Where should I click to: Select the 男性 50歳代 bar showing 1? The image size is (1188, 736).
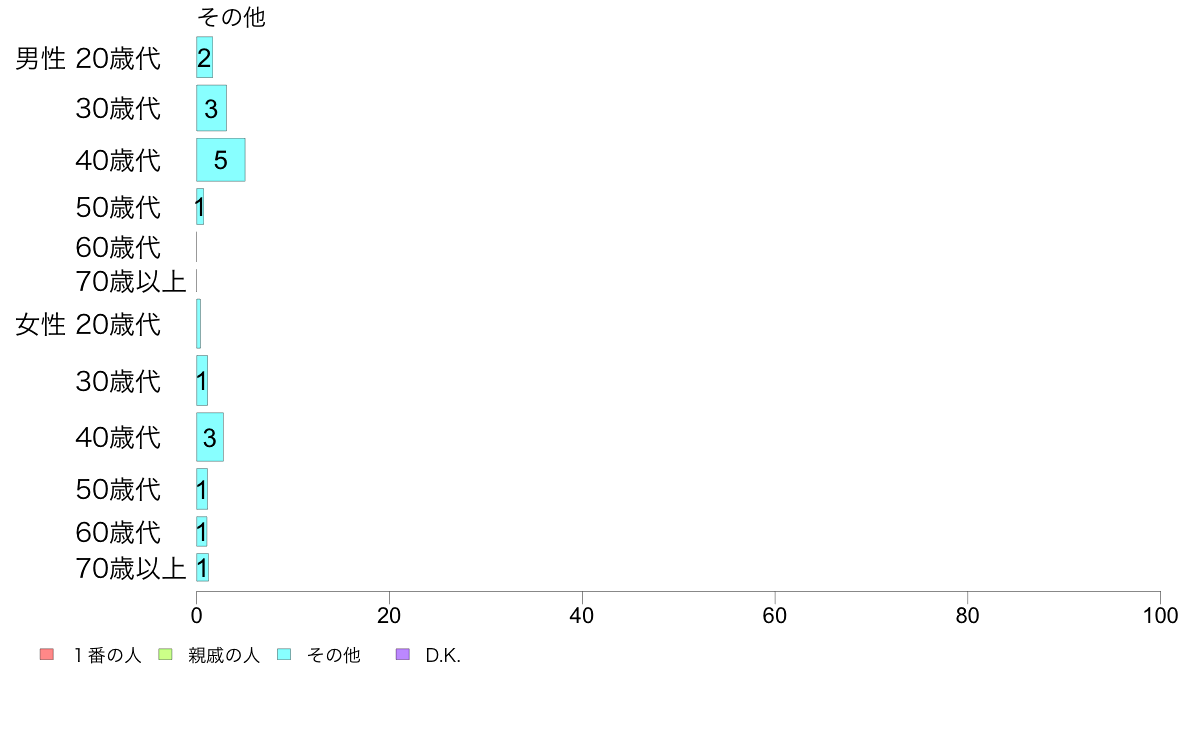coord(200,206)
